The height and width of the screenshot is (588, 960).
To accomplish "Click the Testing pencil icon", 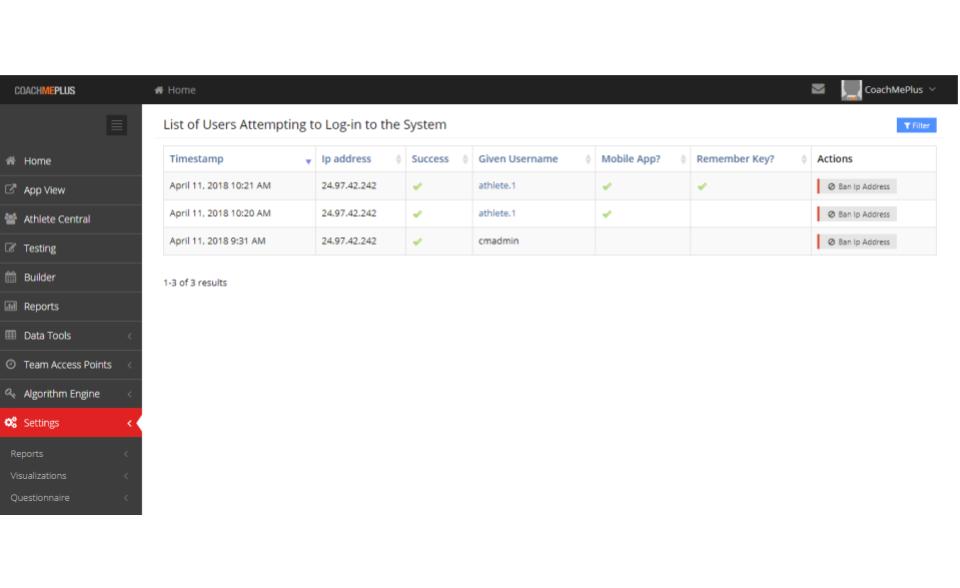I will pyautogui.click(x=10, y=248).
